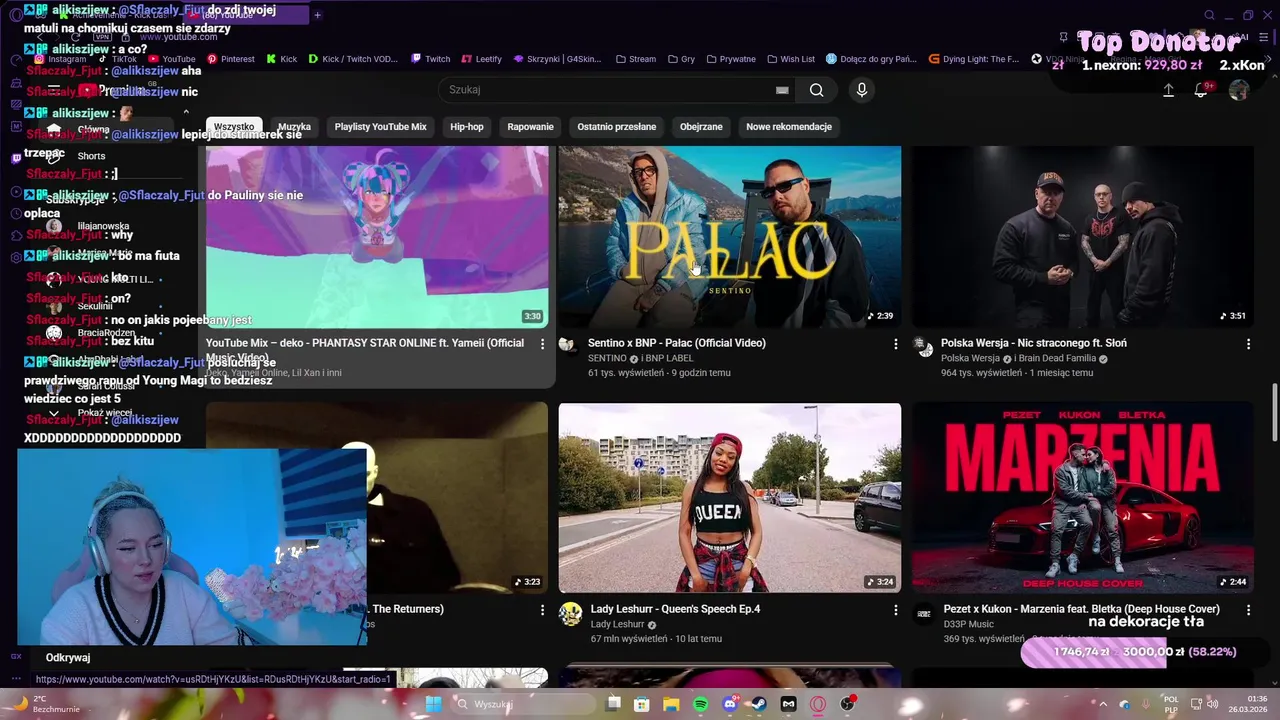Select the Wszystko filter chip
The height and width of the screenshot is (720, 1280).
point(234,127)
